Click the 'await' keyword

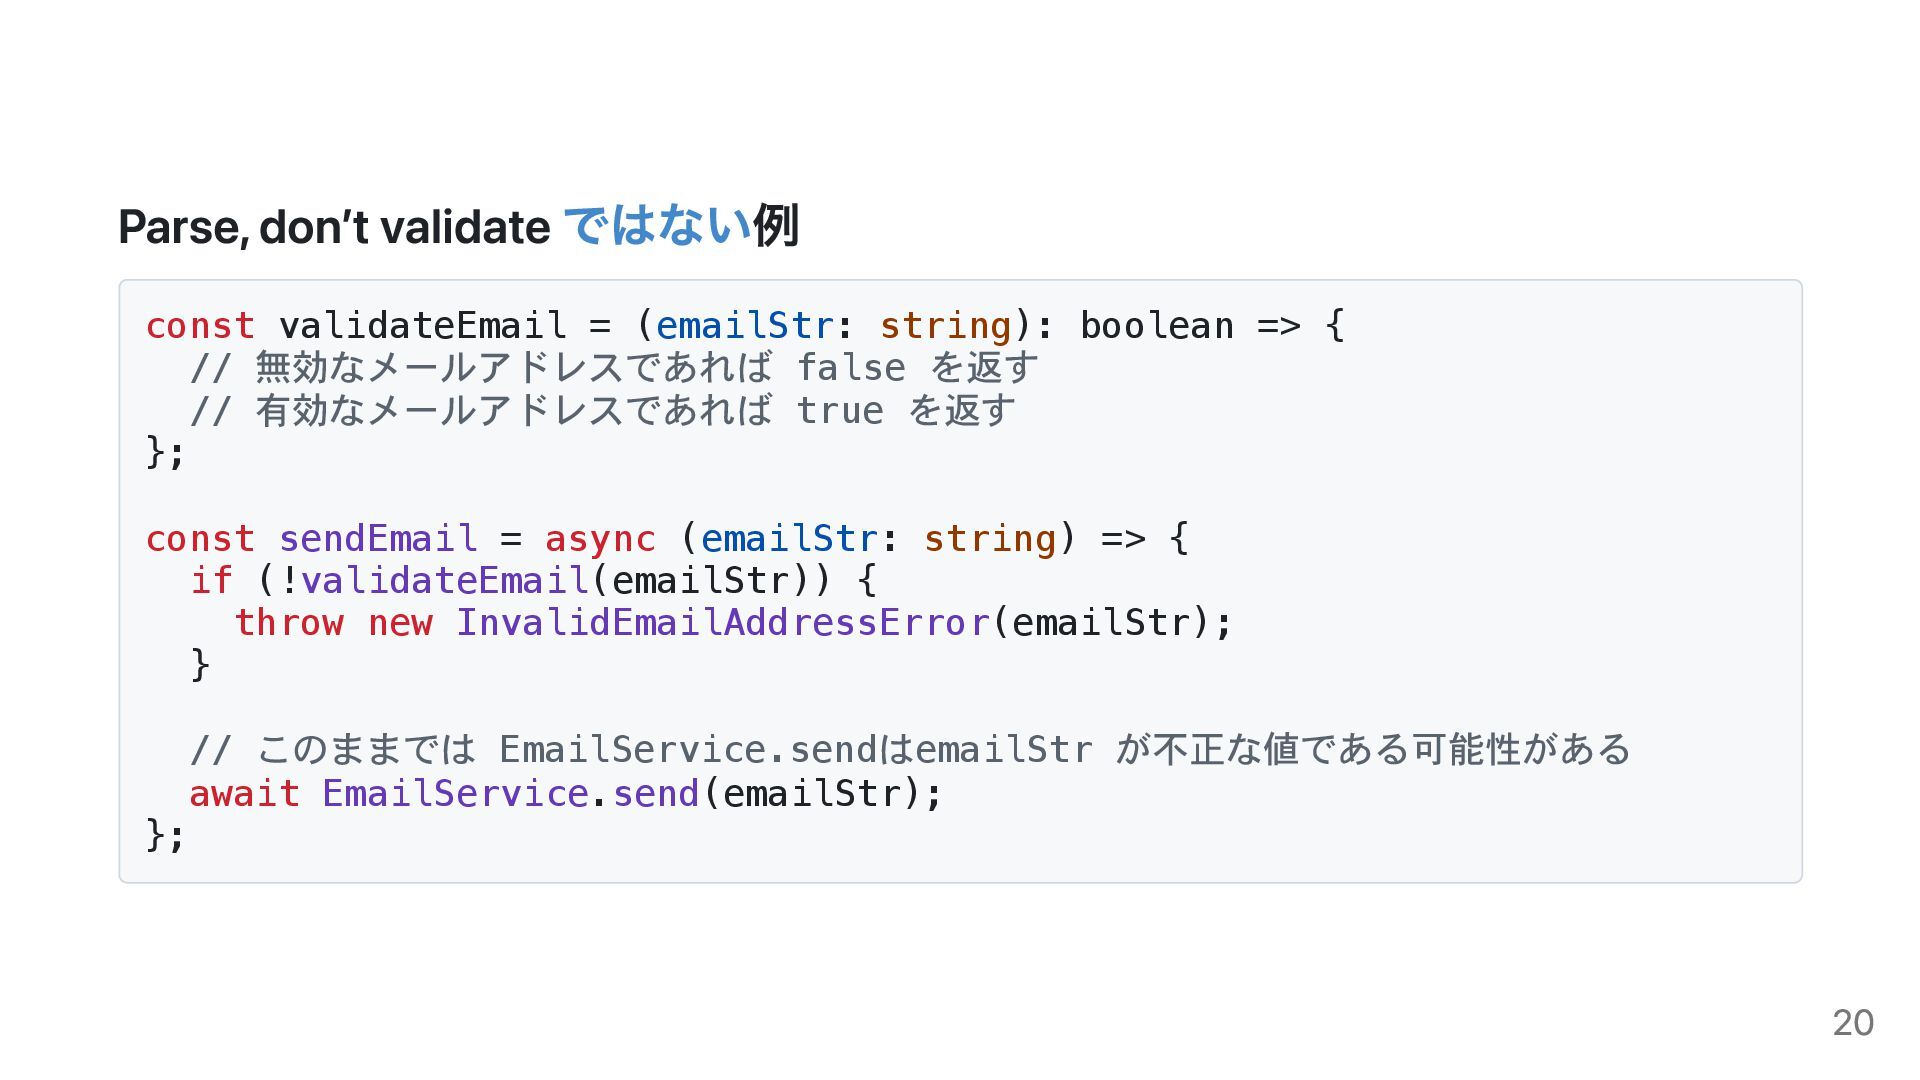pos(244,794)
